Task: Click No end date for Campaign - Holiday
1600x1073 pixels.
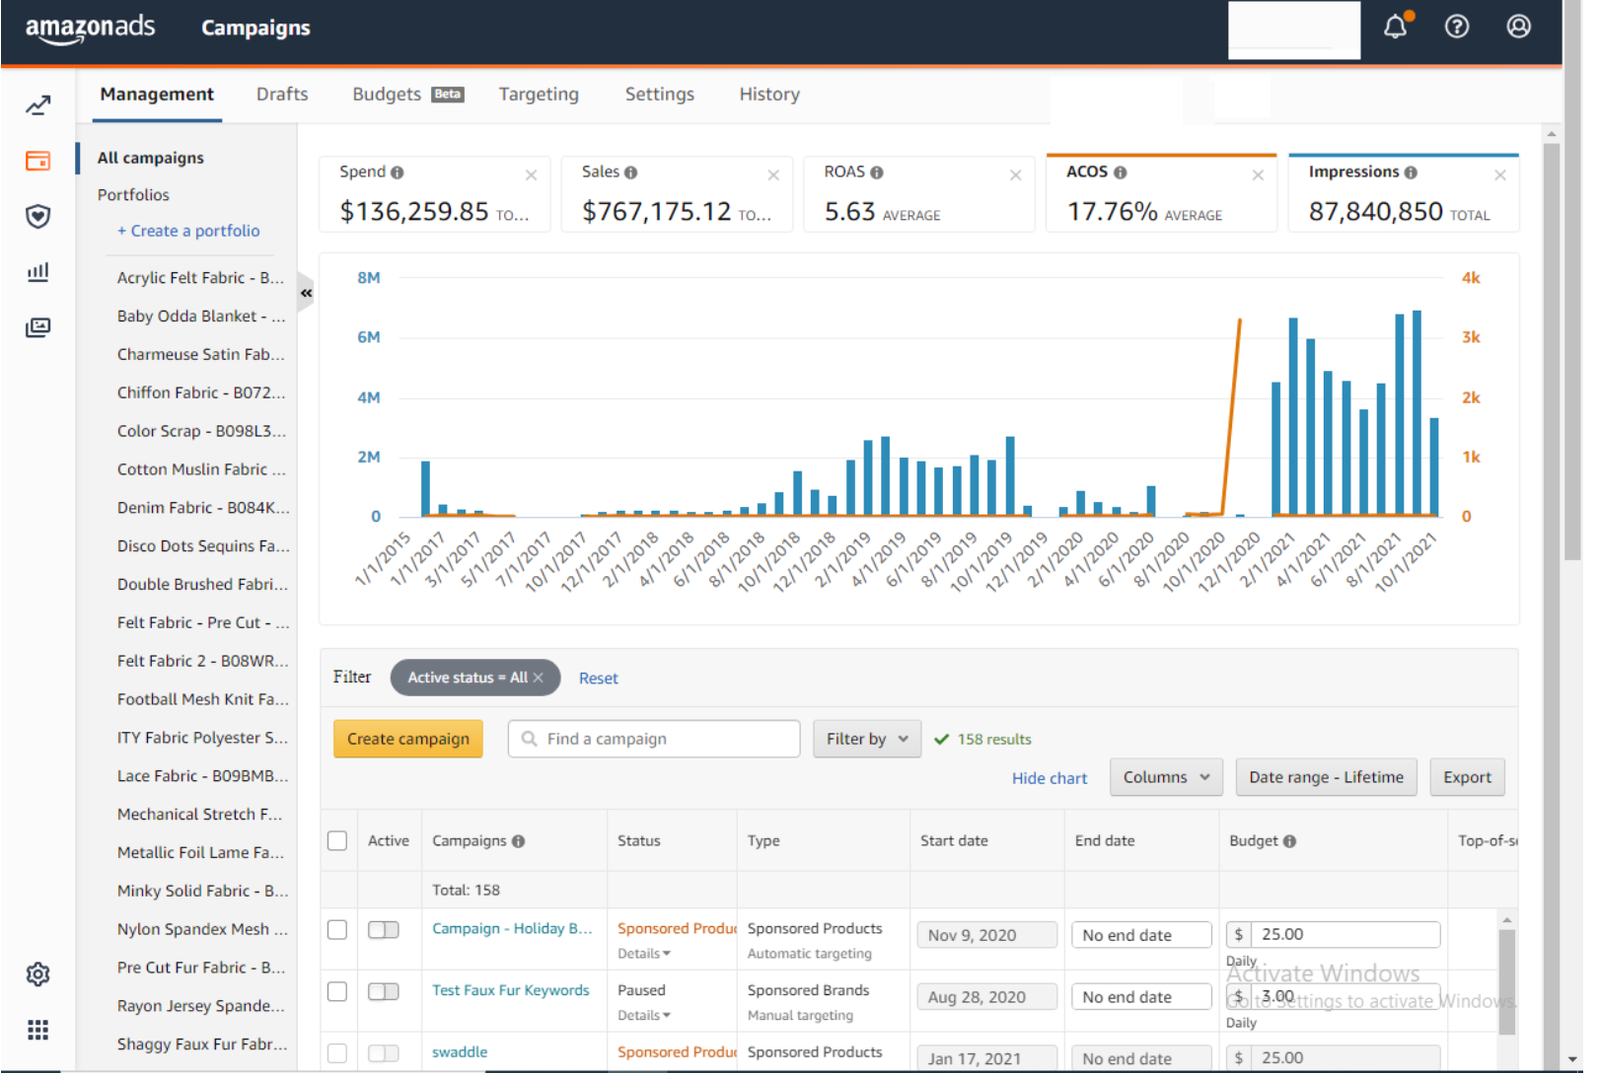Action: (1141, 935)
